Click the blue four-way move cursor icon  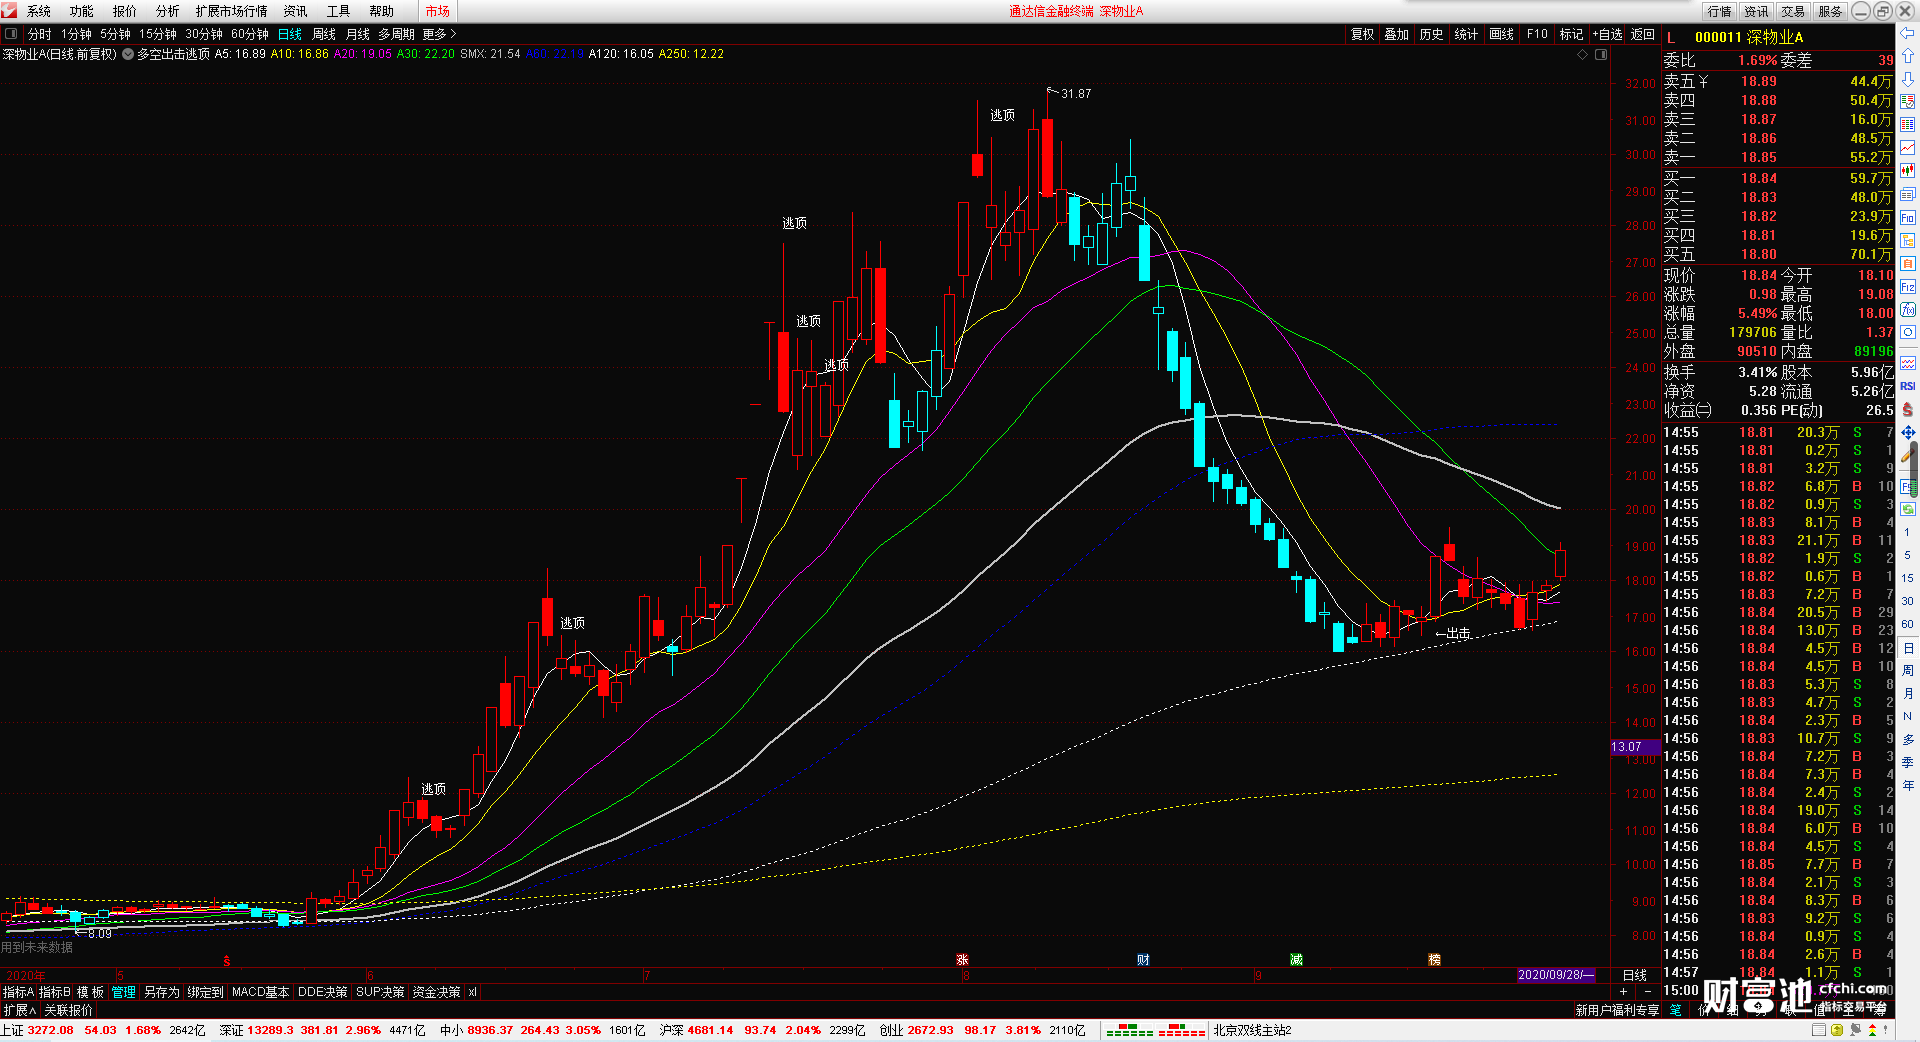tap(1908, 432)
